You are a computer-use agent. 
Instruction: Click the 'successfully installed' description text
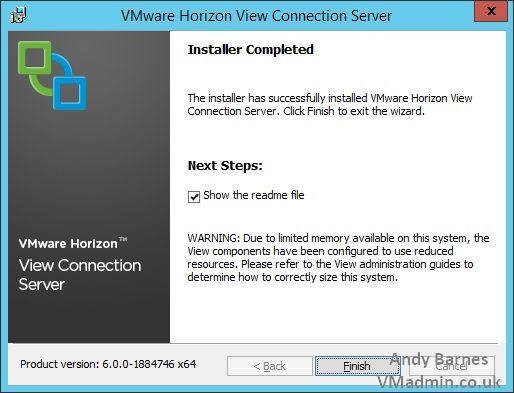pyautogui.click(x=330, y=104)
